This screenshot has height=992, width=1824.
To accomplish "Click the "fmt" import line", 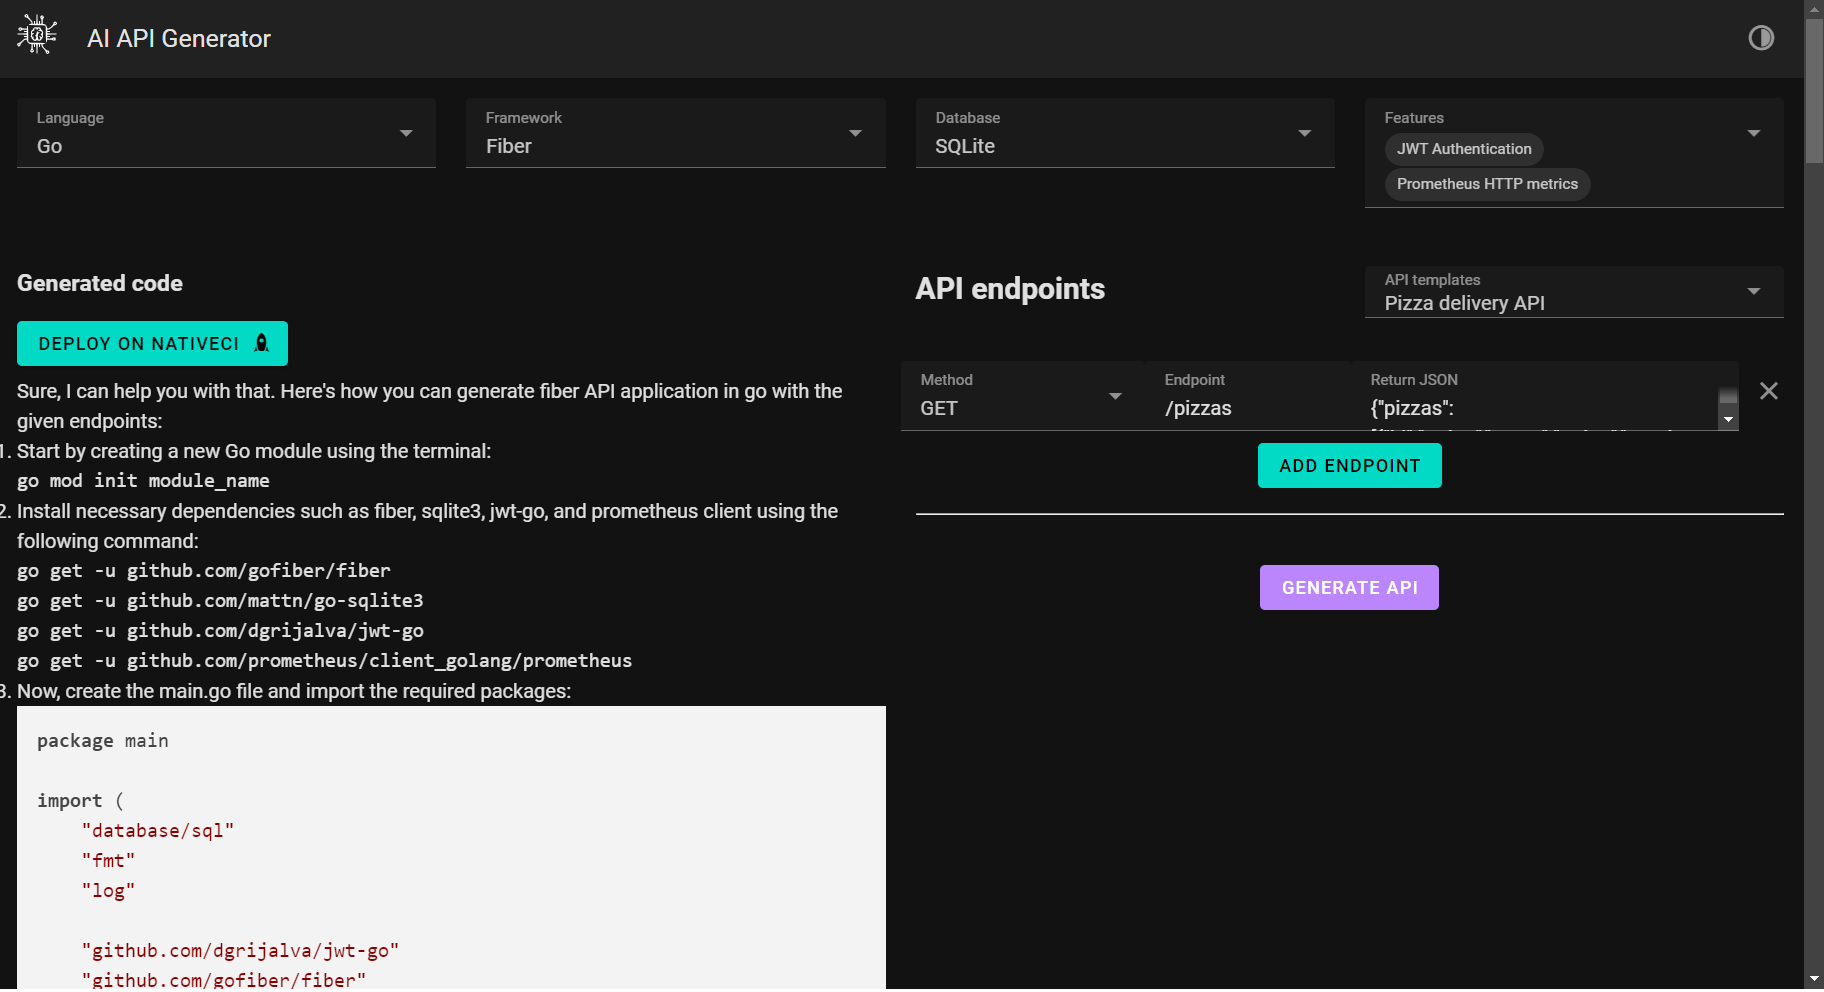I will click(x=108, y=861).
